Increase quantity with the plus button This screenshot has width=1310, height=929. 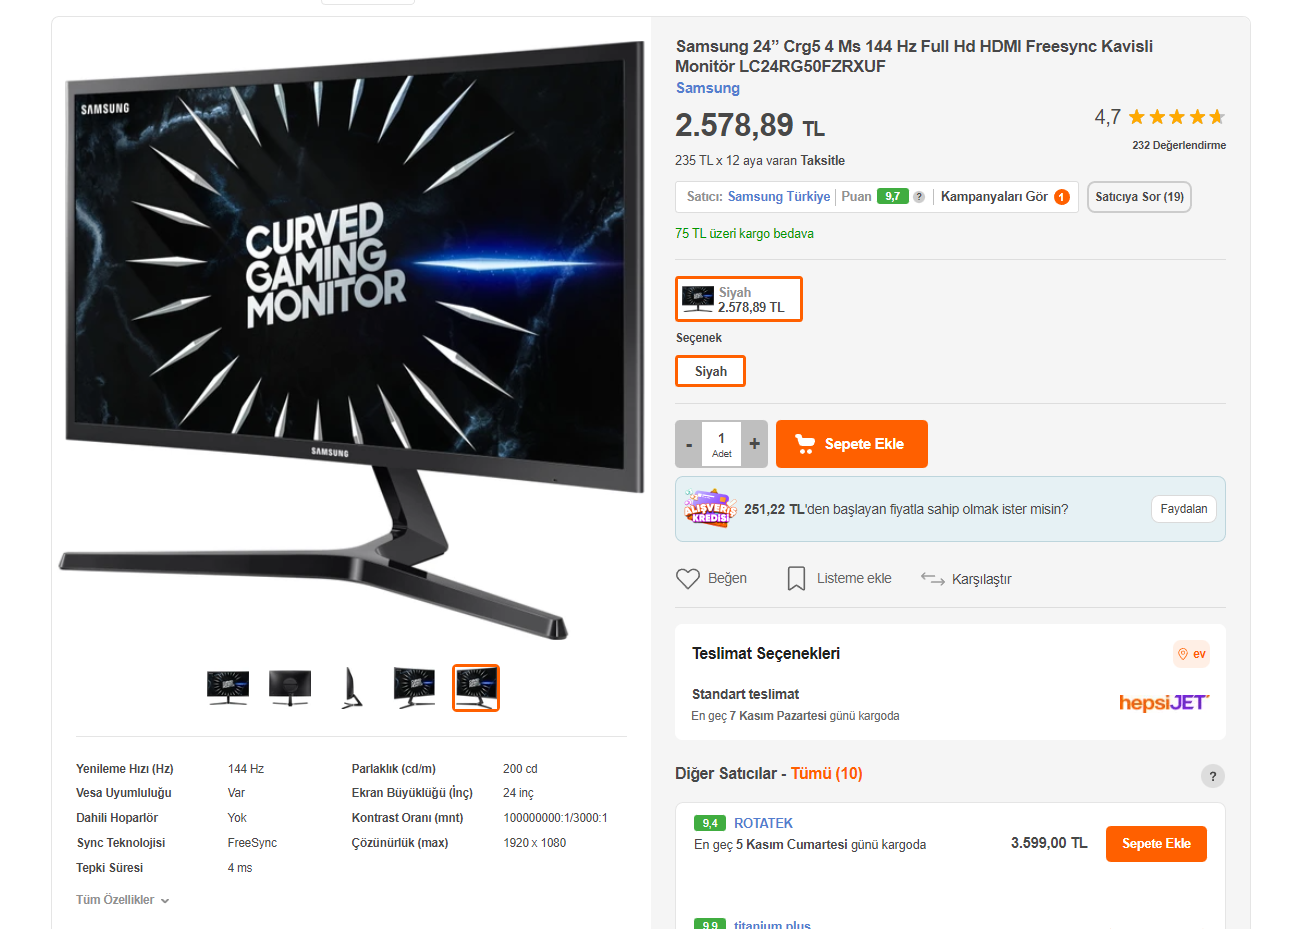pyautogui.click(x=754, y=444)
